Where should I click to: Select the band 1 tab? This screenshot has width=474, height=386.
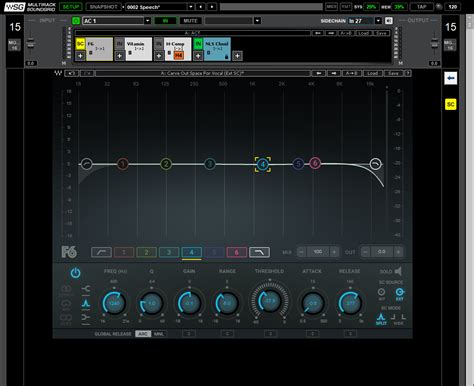pyautogui.click(x=124, y=252)
